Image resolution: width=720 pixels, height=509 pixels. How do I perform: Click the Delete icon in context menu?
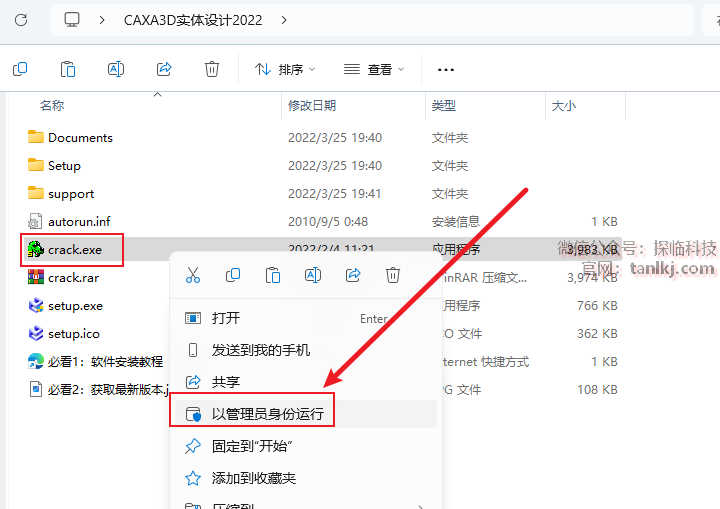tap(393, 275)
